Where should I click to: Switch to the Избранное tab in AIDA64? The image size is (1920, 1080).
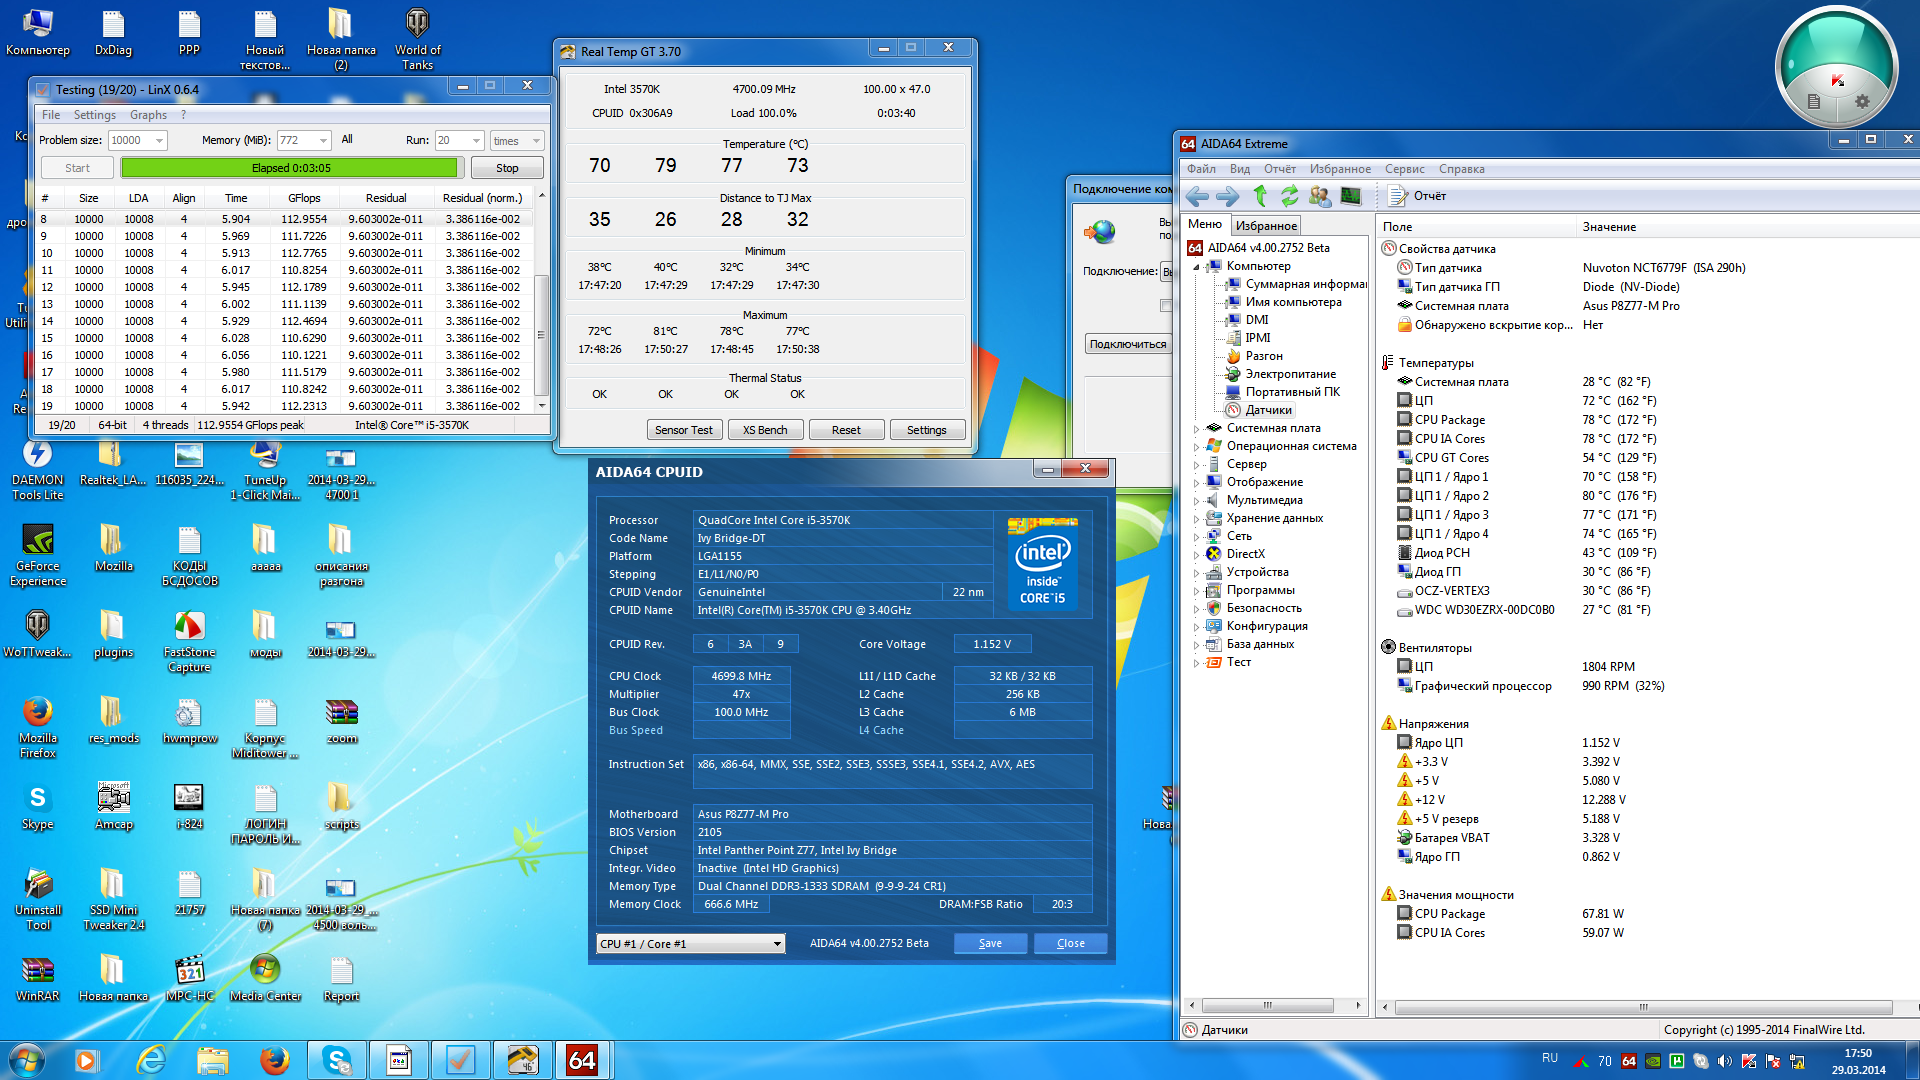[1266, 226]
